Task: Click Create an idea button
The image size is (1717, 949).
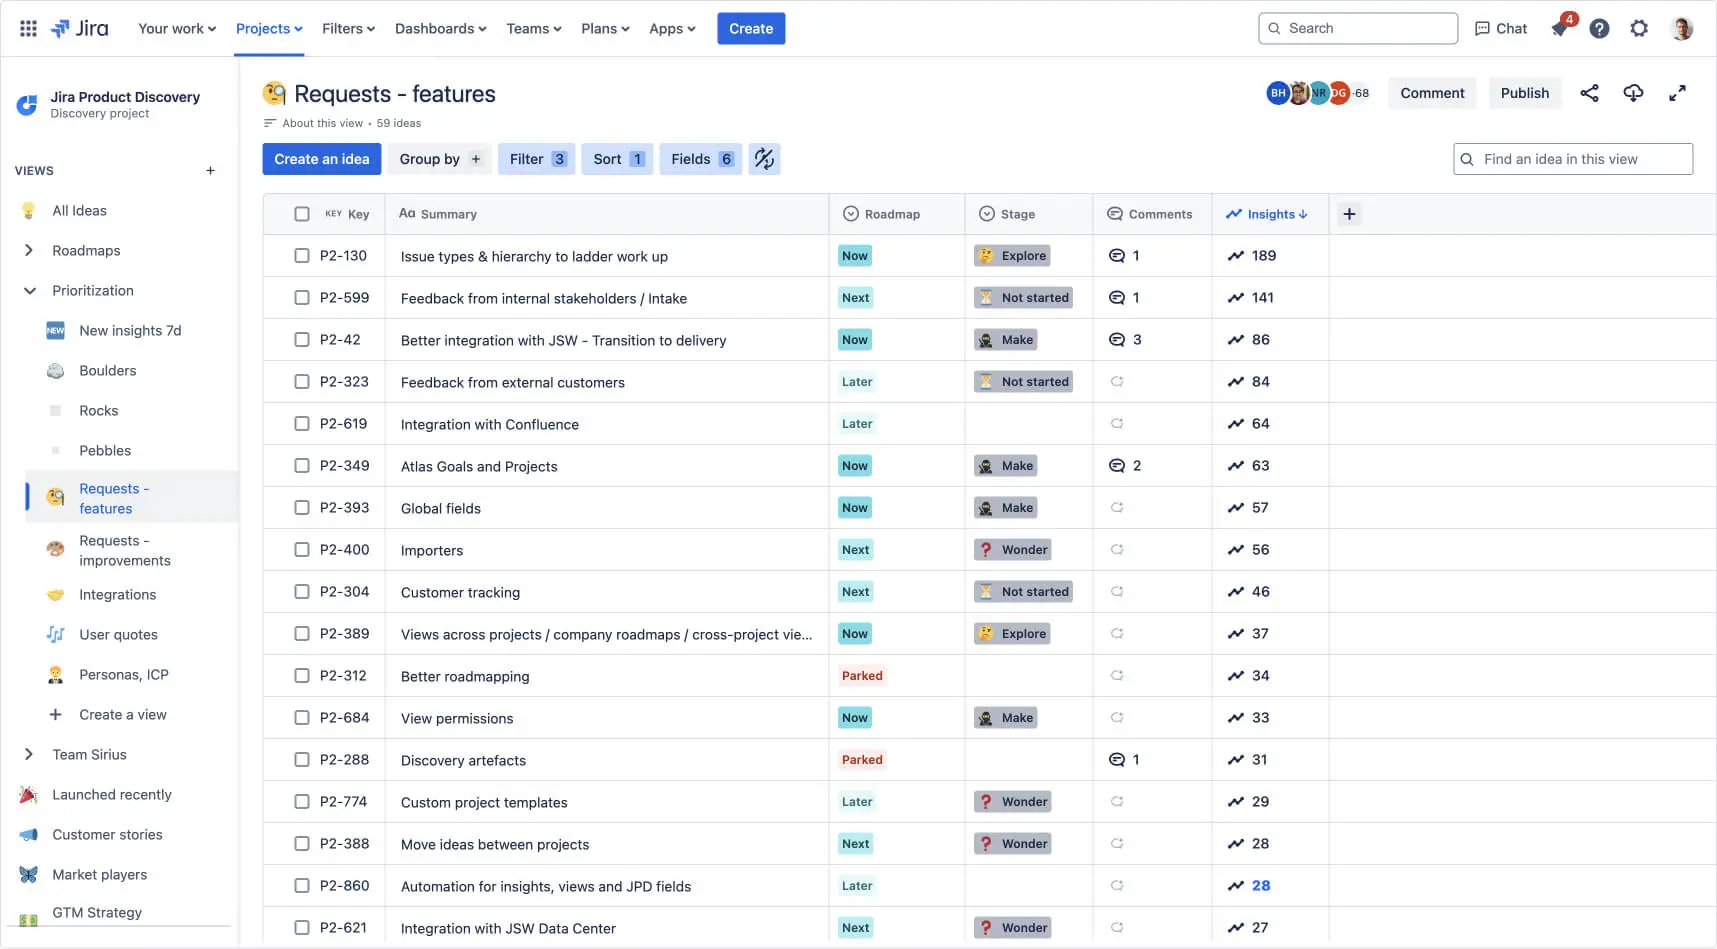Action: coord(322,159)
